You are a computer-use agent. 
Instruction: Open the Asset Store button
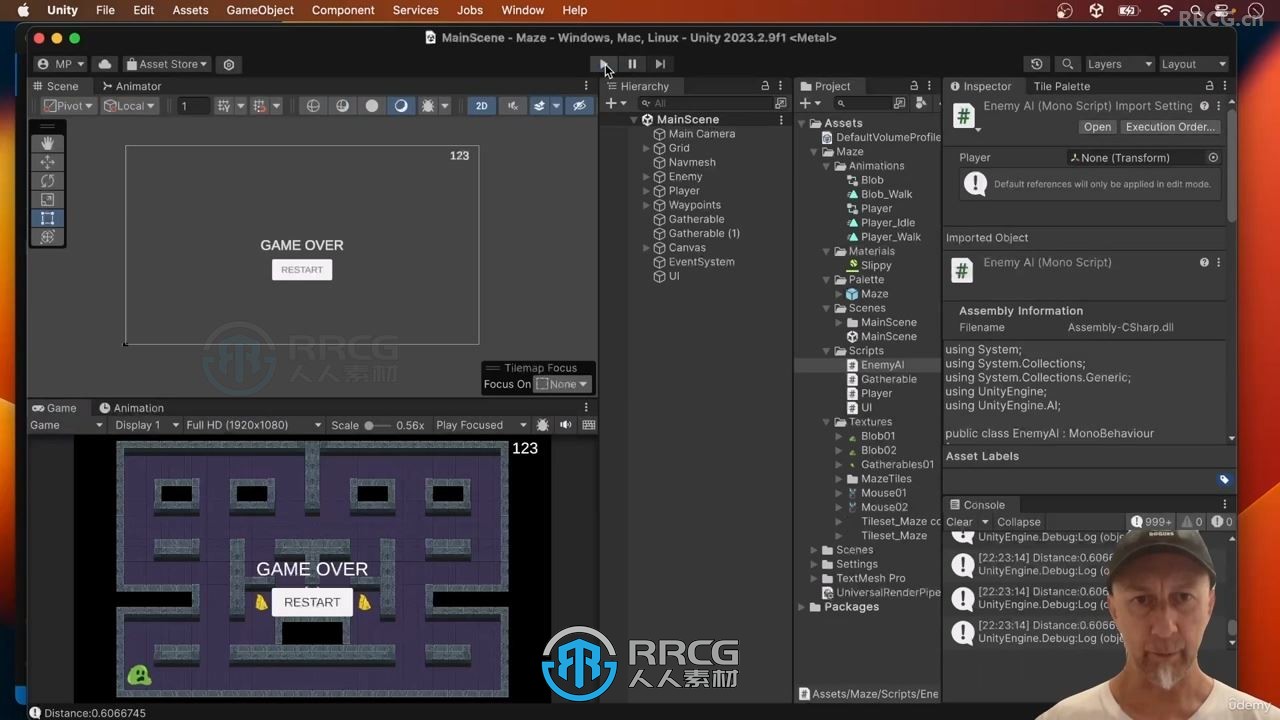pyautogui.click(x=166, y=64)
